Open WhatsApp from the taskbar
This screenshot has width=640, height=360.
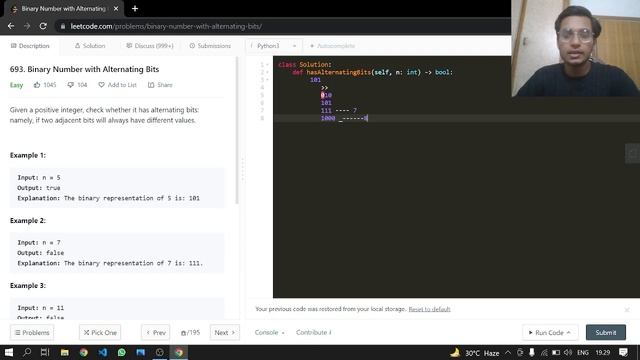point(122,353)
